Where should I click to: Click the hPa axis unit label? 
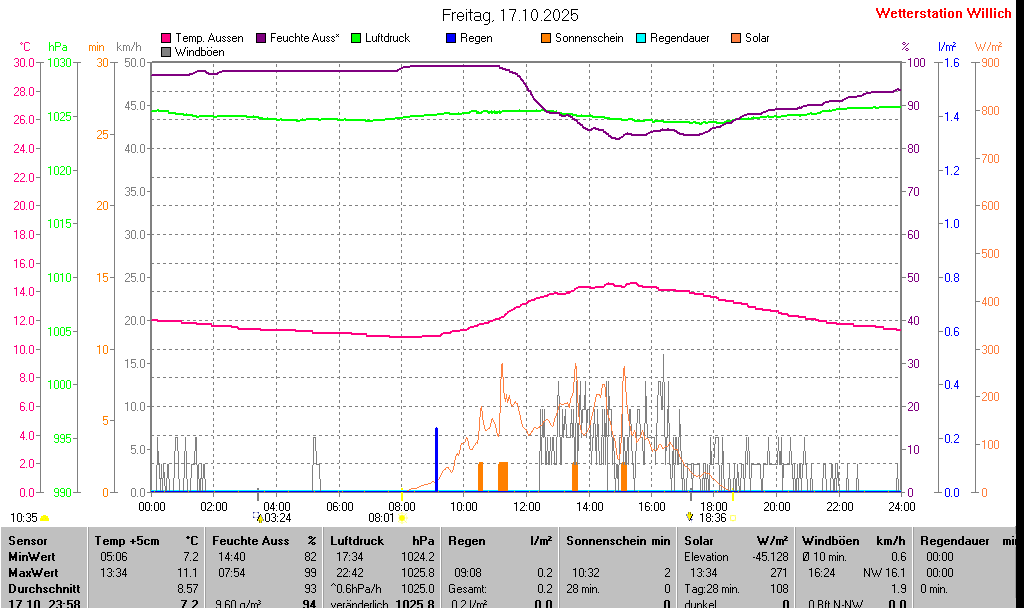(58, 47)
